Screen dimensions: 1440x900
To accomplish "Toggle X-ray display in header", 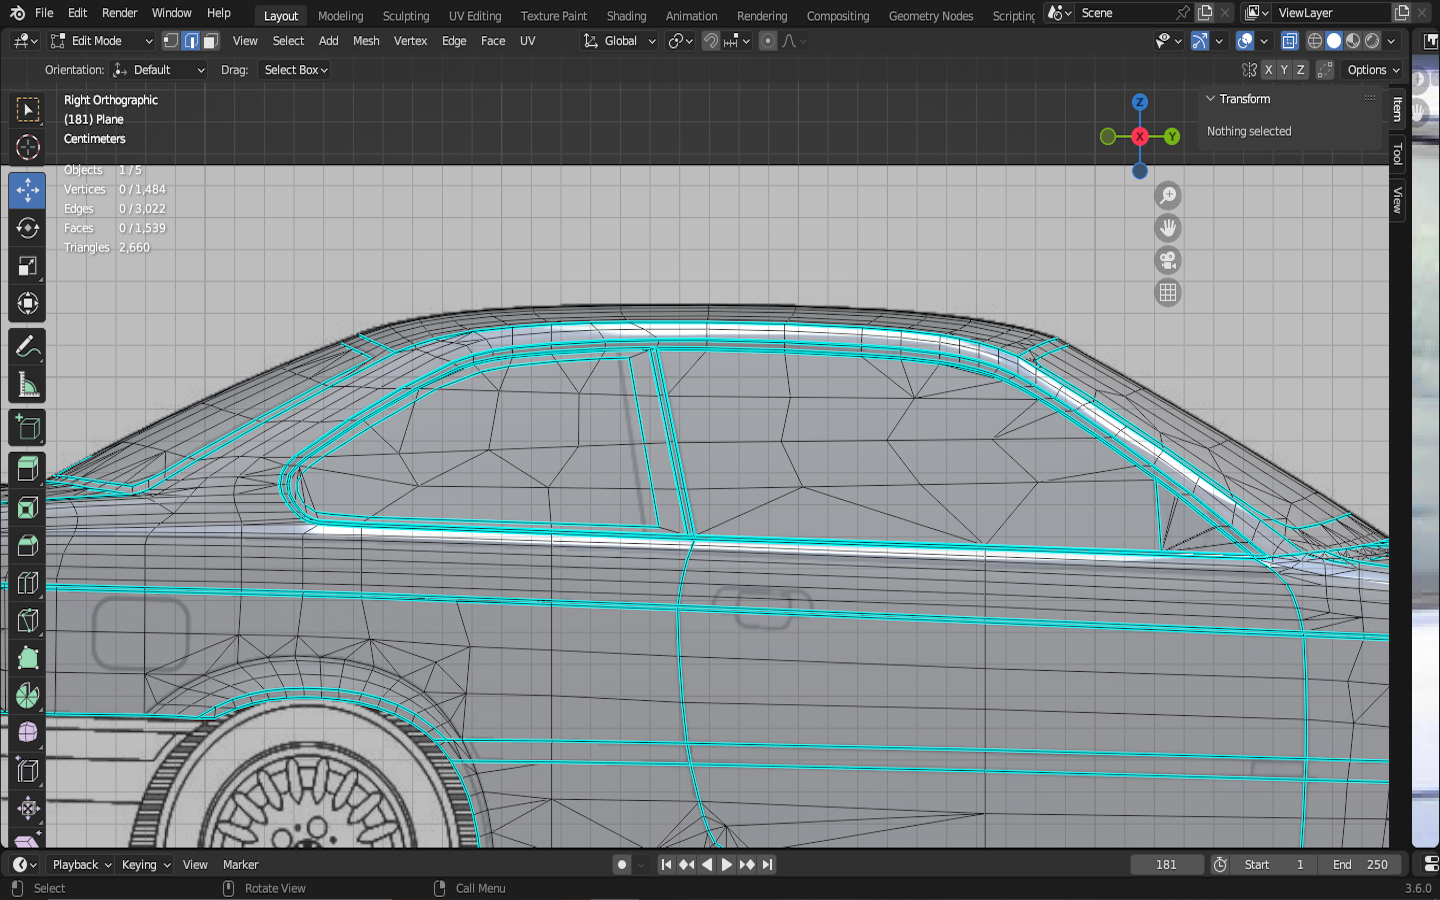I will coord(1289,41).
